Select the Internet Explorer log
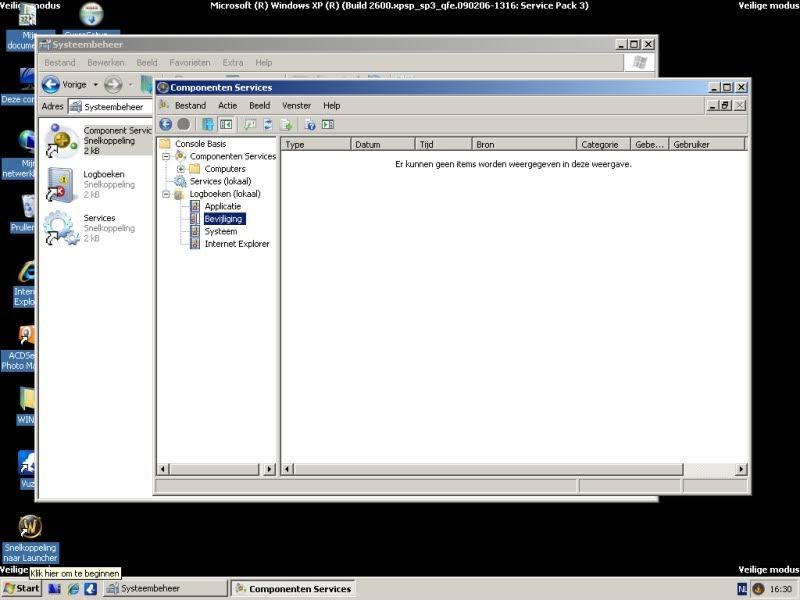Screen dimensions: 800x600 [237, 244]
